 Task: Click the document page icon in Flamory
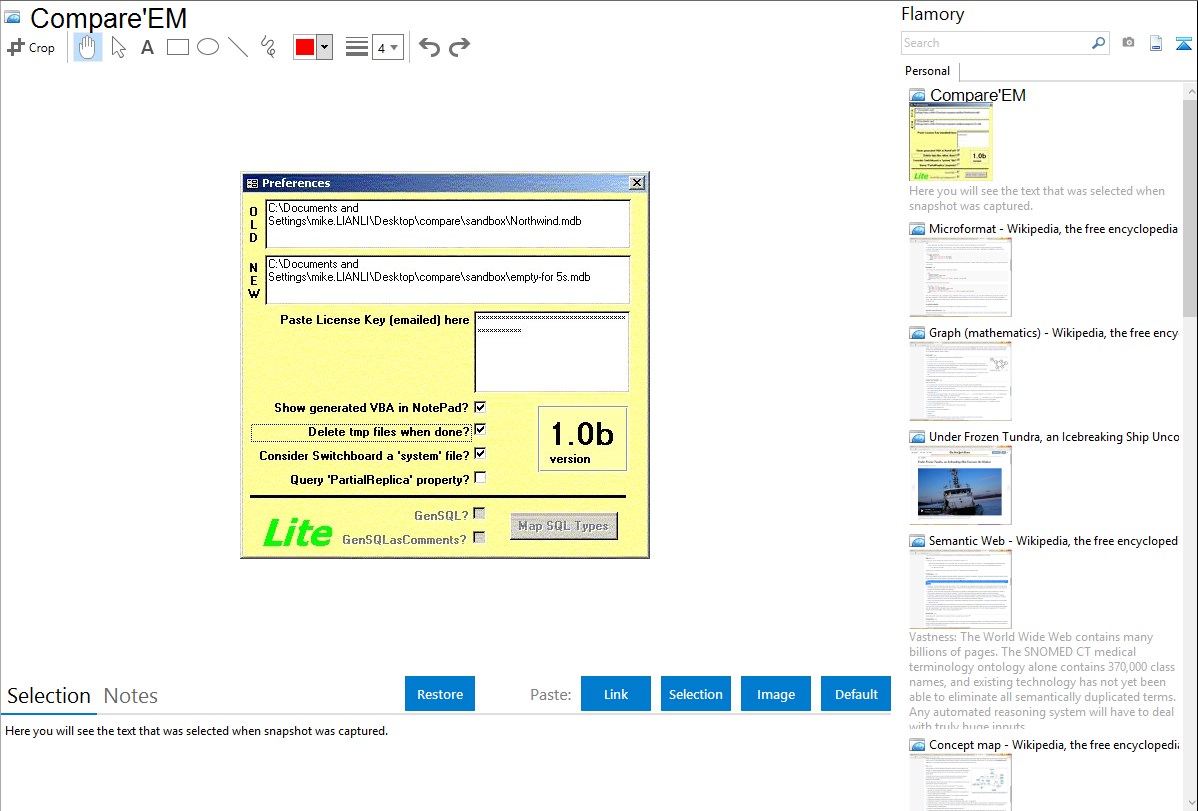tap(1156, 43)
